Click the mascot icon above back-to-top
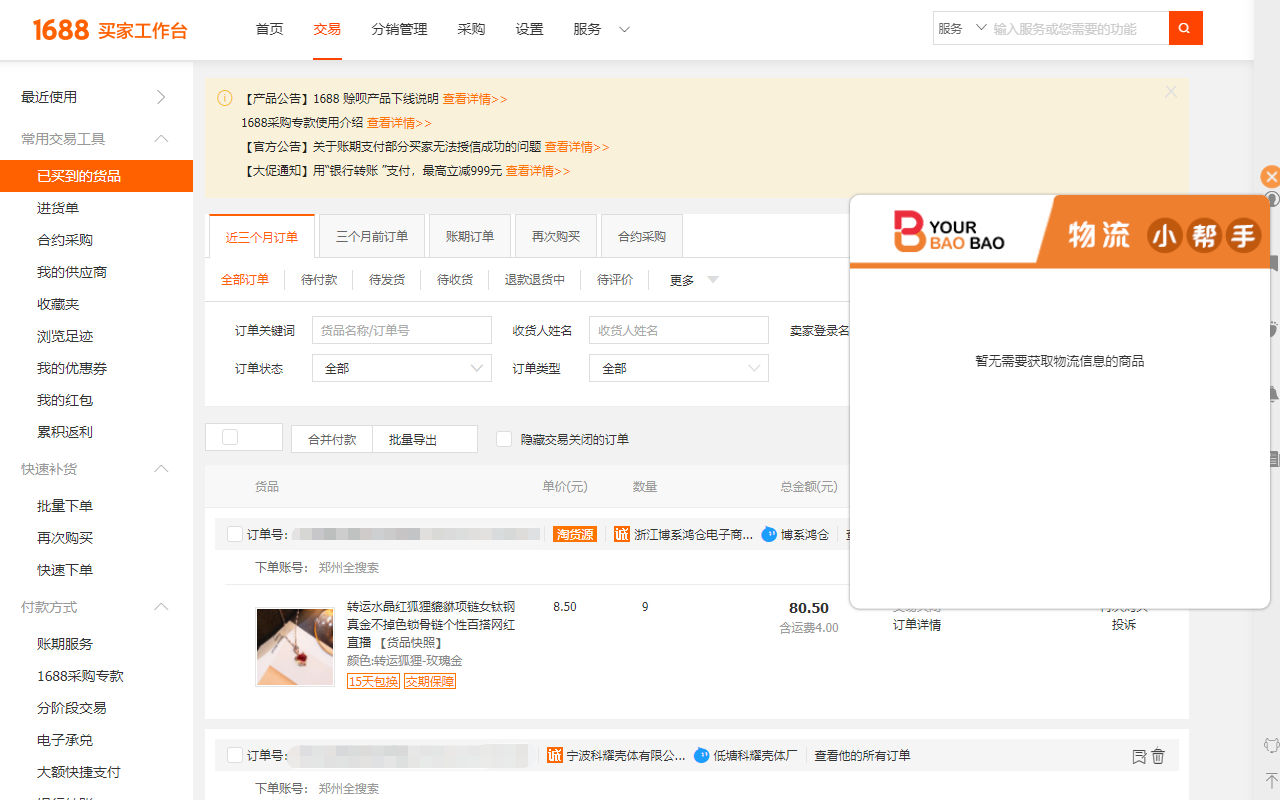 pos(1271,745)
